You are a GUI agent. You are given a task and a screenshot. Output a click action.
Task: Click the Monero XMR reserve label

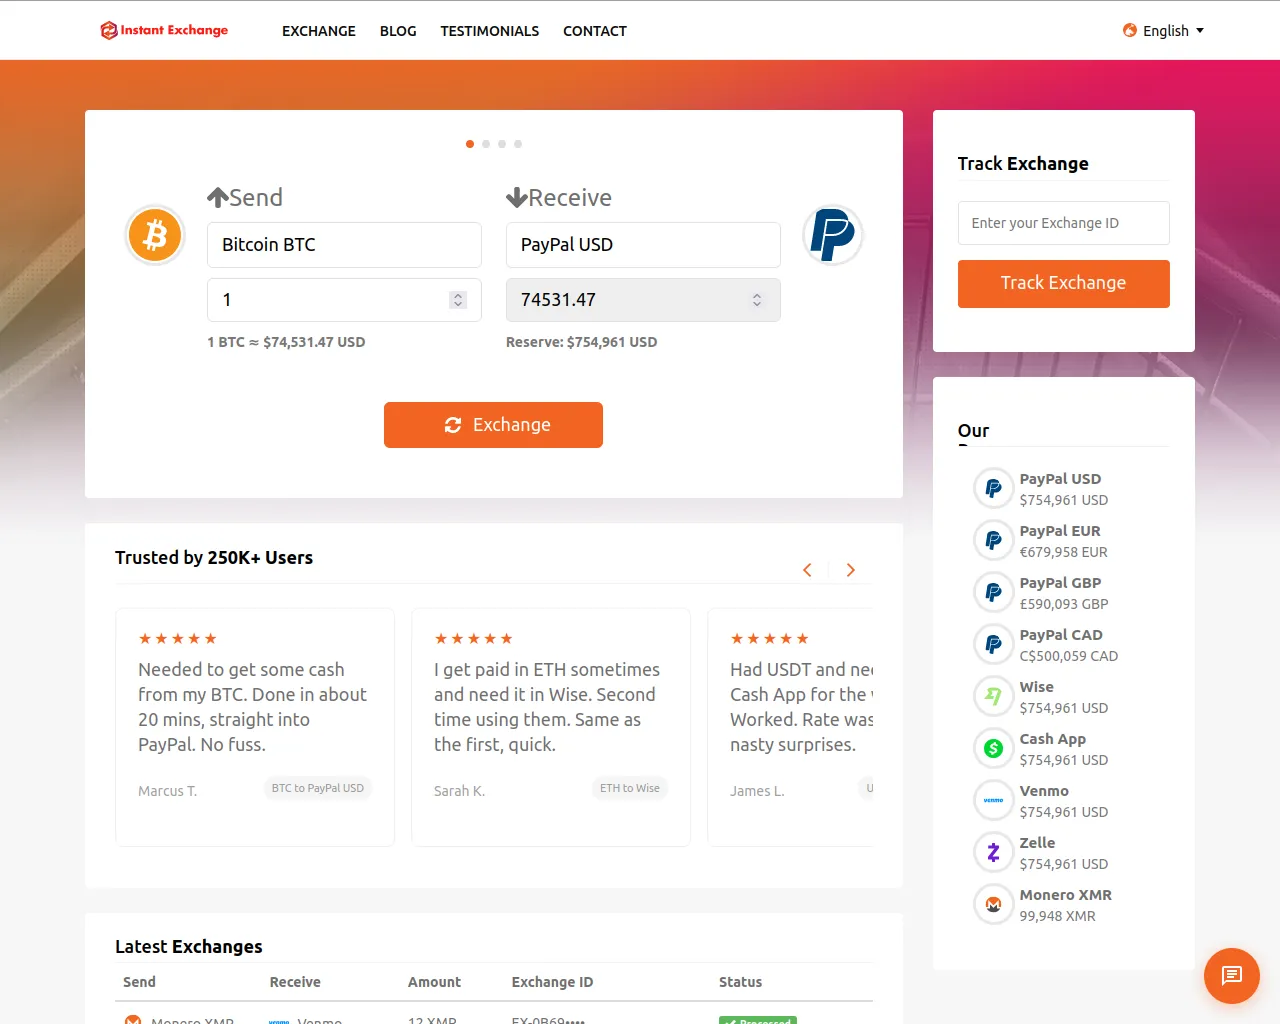pos(1066,895)
